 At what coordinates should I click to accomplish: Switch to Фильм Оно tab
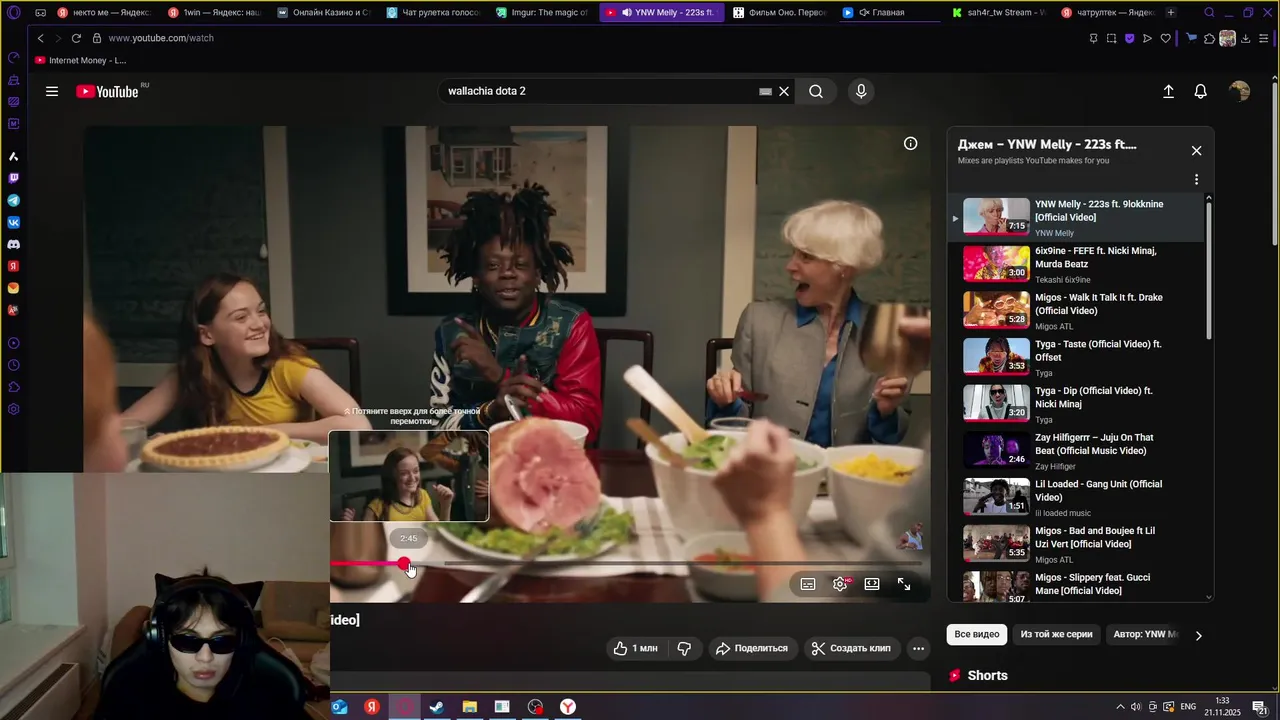(778, 13)
